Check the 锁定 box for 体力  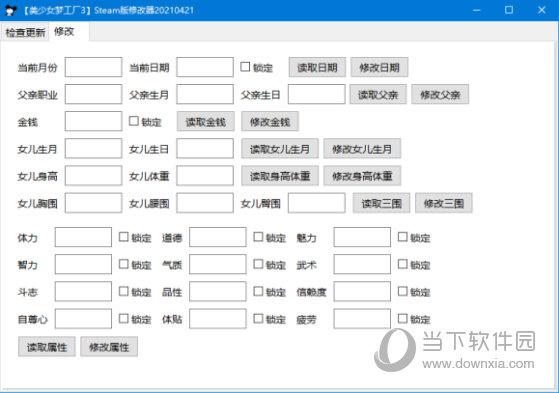[124, 237]
